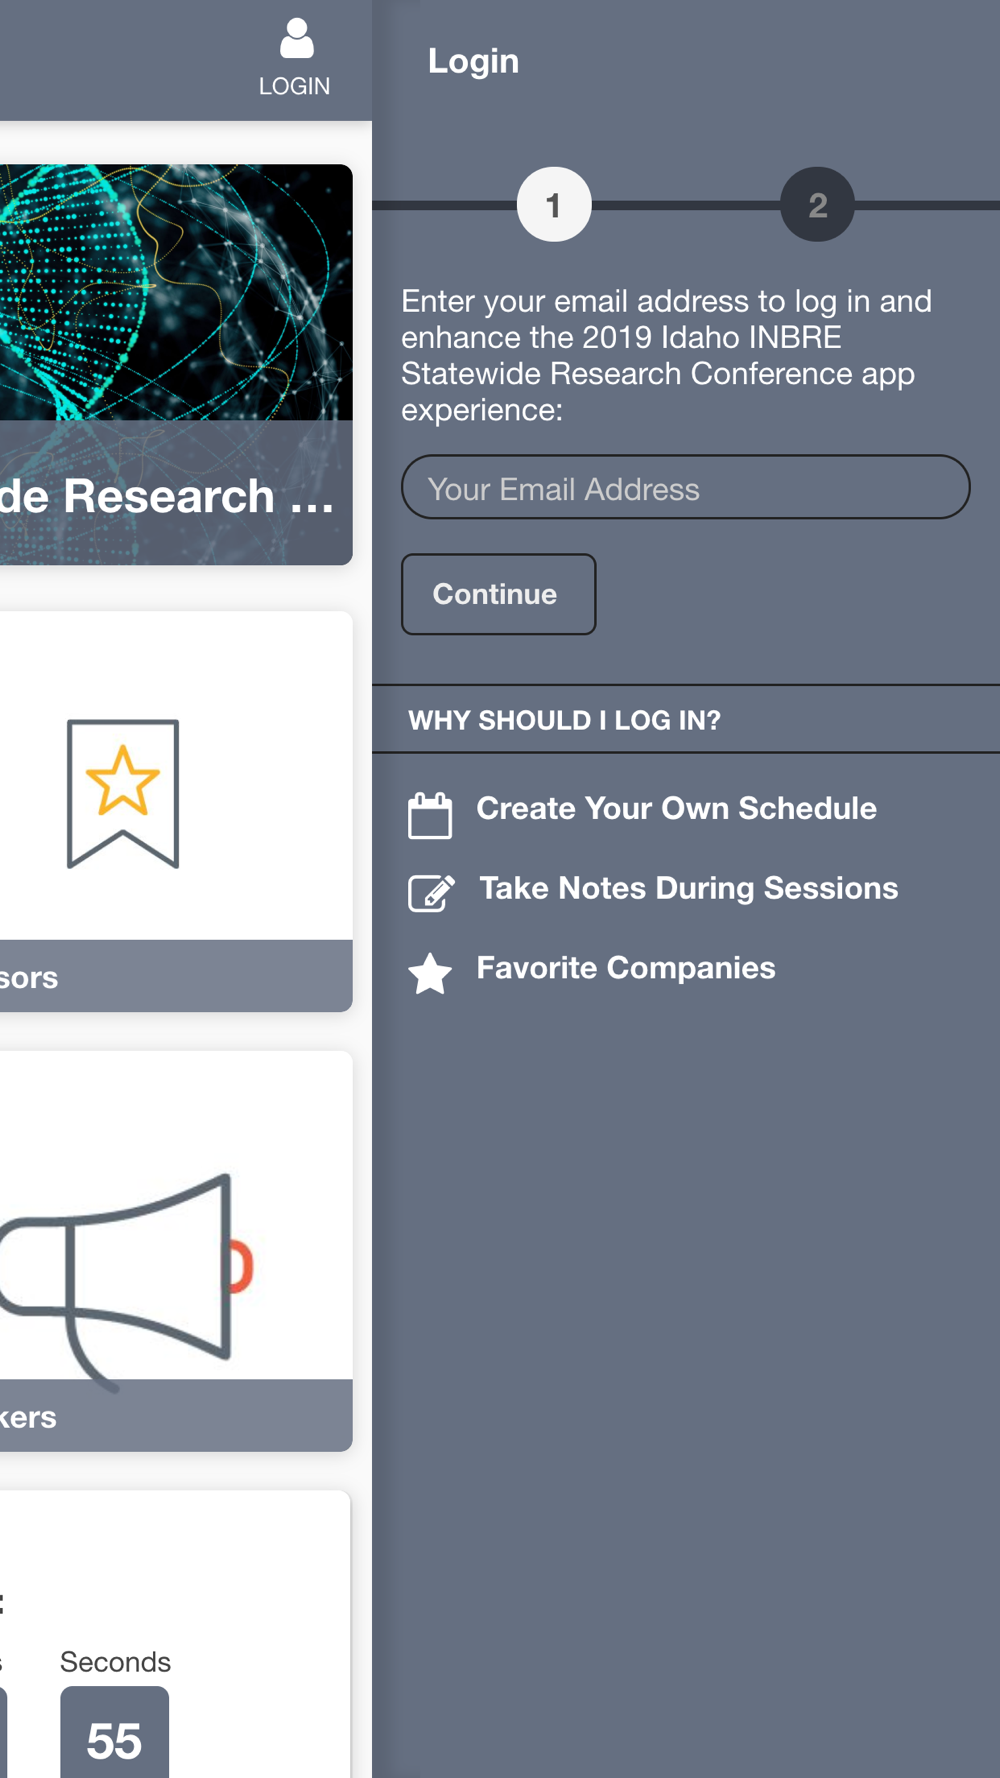Screen dimensions: 1000x1778
Task: Tap the Seconds countdown box showing 55
Action: pyautogui.click(x=114, y=1735)
